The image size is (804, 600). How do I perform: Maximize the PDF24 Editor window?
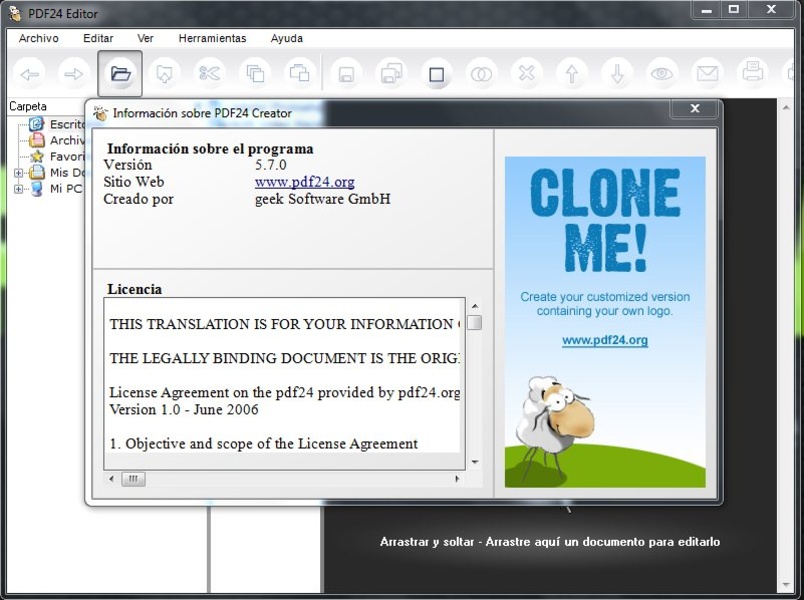[734, 10]
